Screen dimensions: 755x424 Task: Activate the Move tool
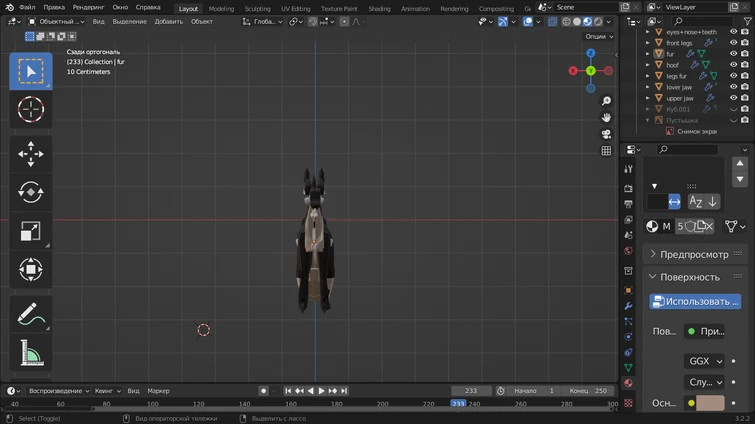pos(31,154)
